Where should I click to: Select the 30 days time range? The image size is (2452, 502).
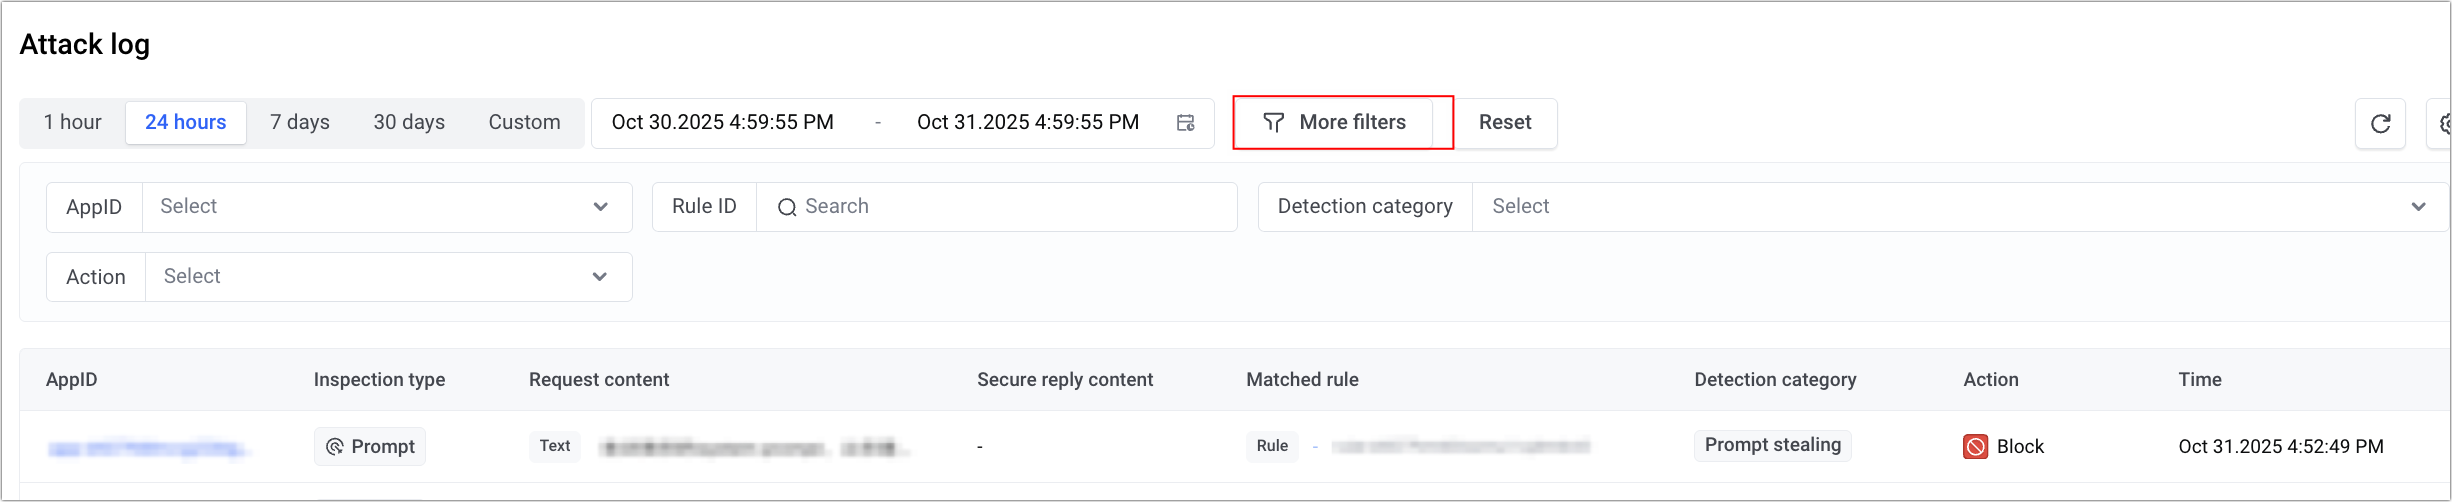[409, 122]
